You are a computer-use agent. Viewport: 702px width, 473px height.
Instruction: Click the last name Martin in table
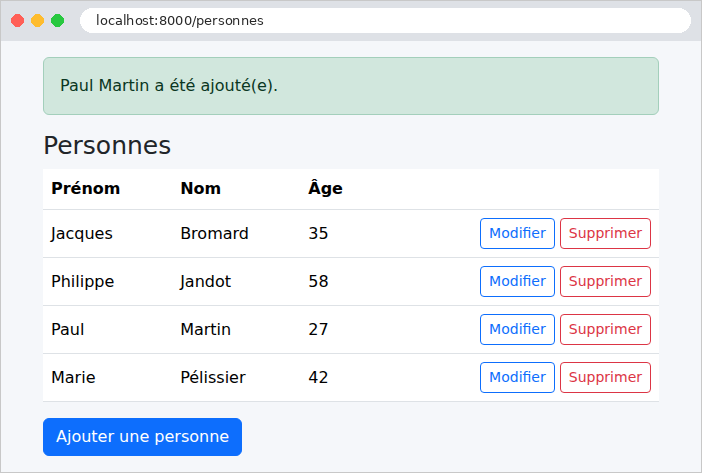tap(205, 329)
